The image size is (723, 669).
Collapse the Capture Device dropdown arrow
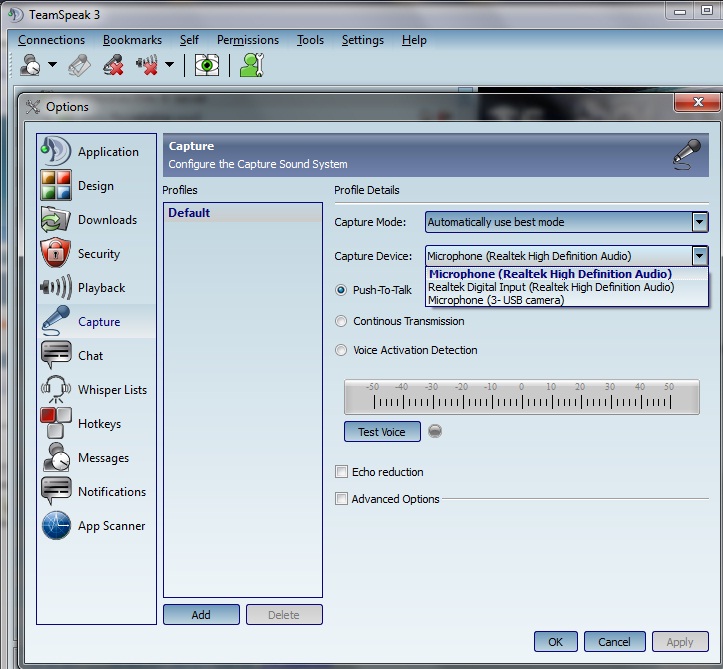click(x=699, y=255)
